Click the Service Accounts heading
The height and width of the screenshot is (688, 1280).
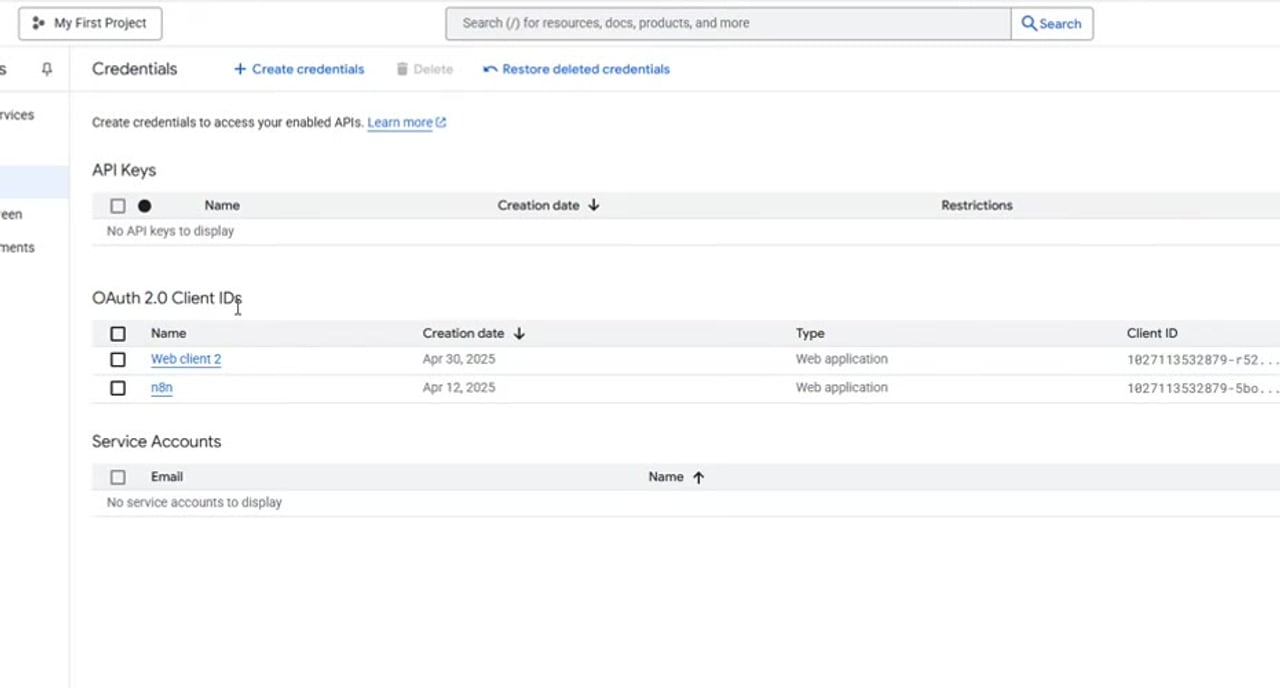coord(156,441)
